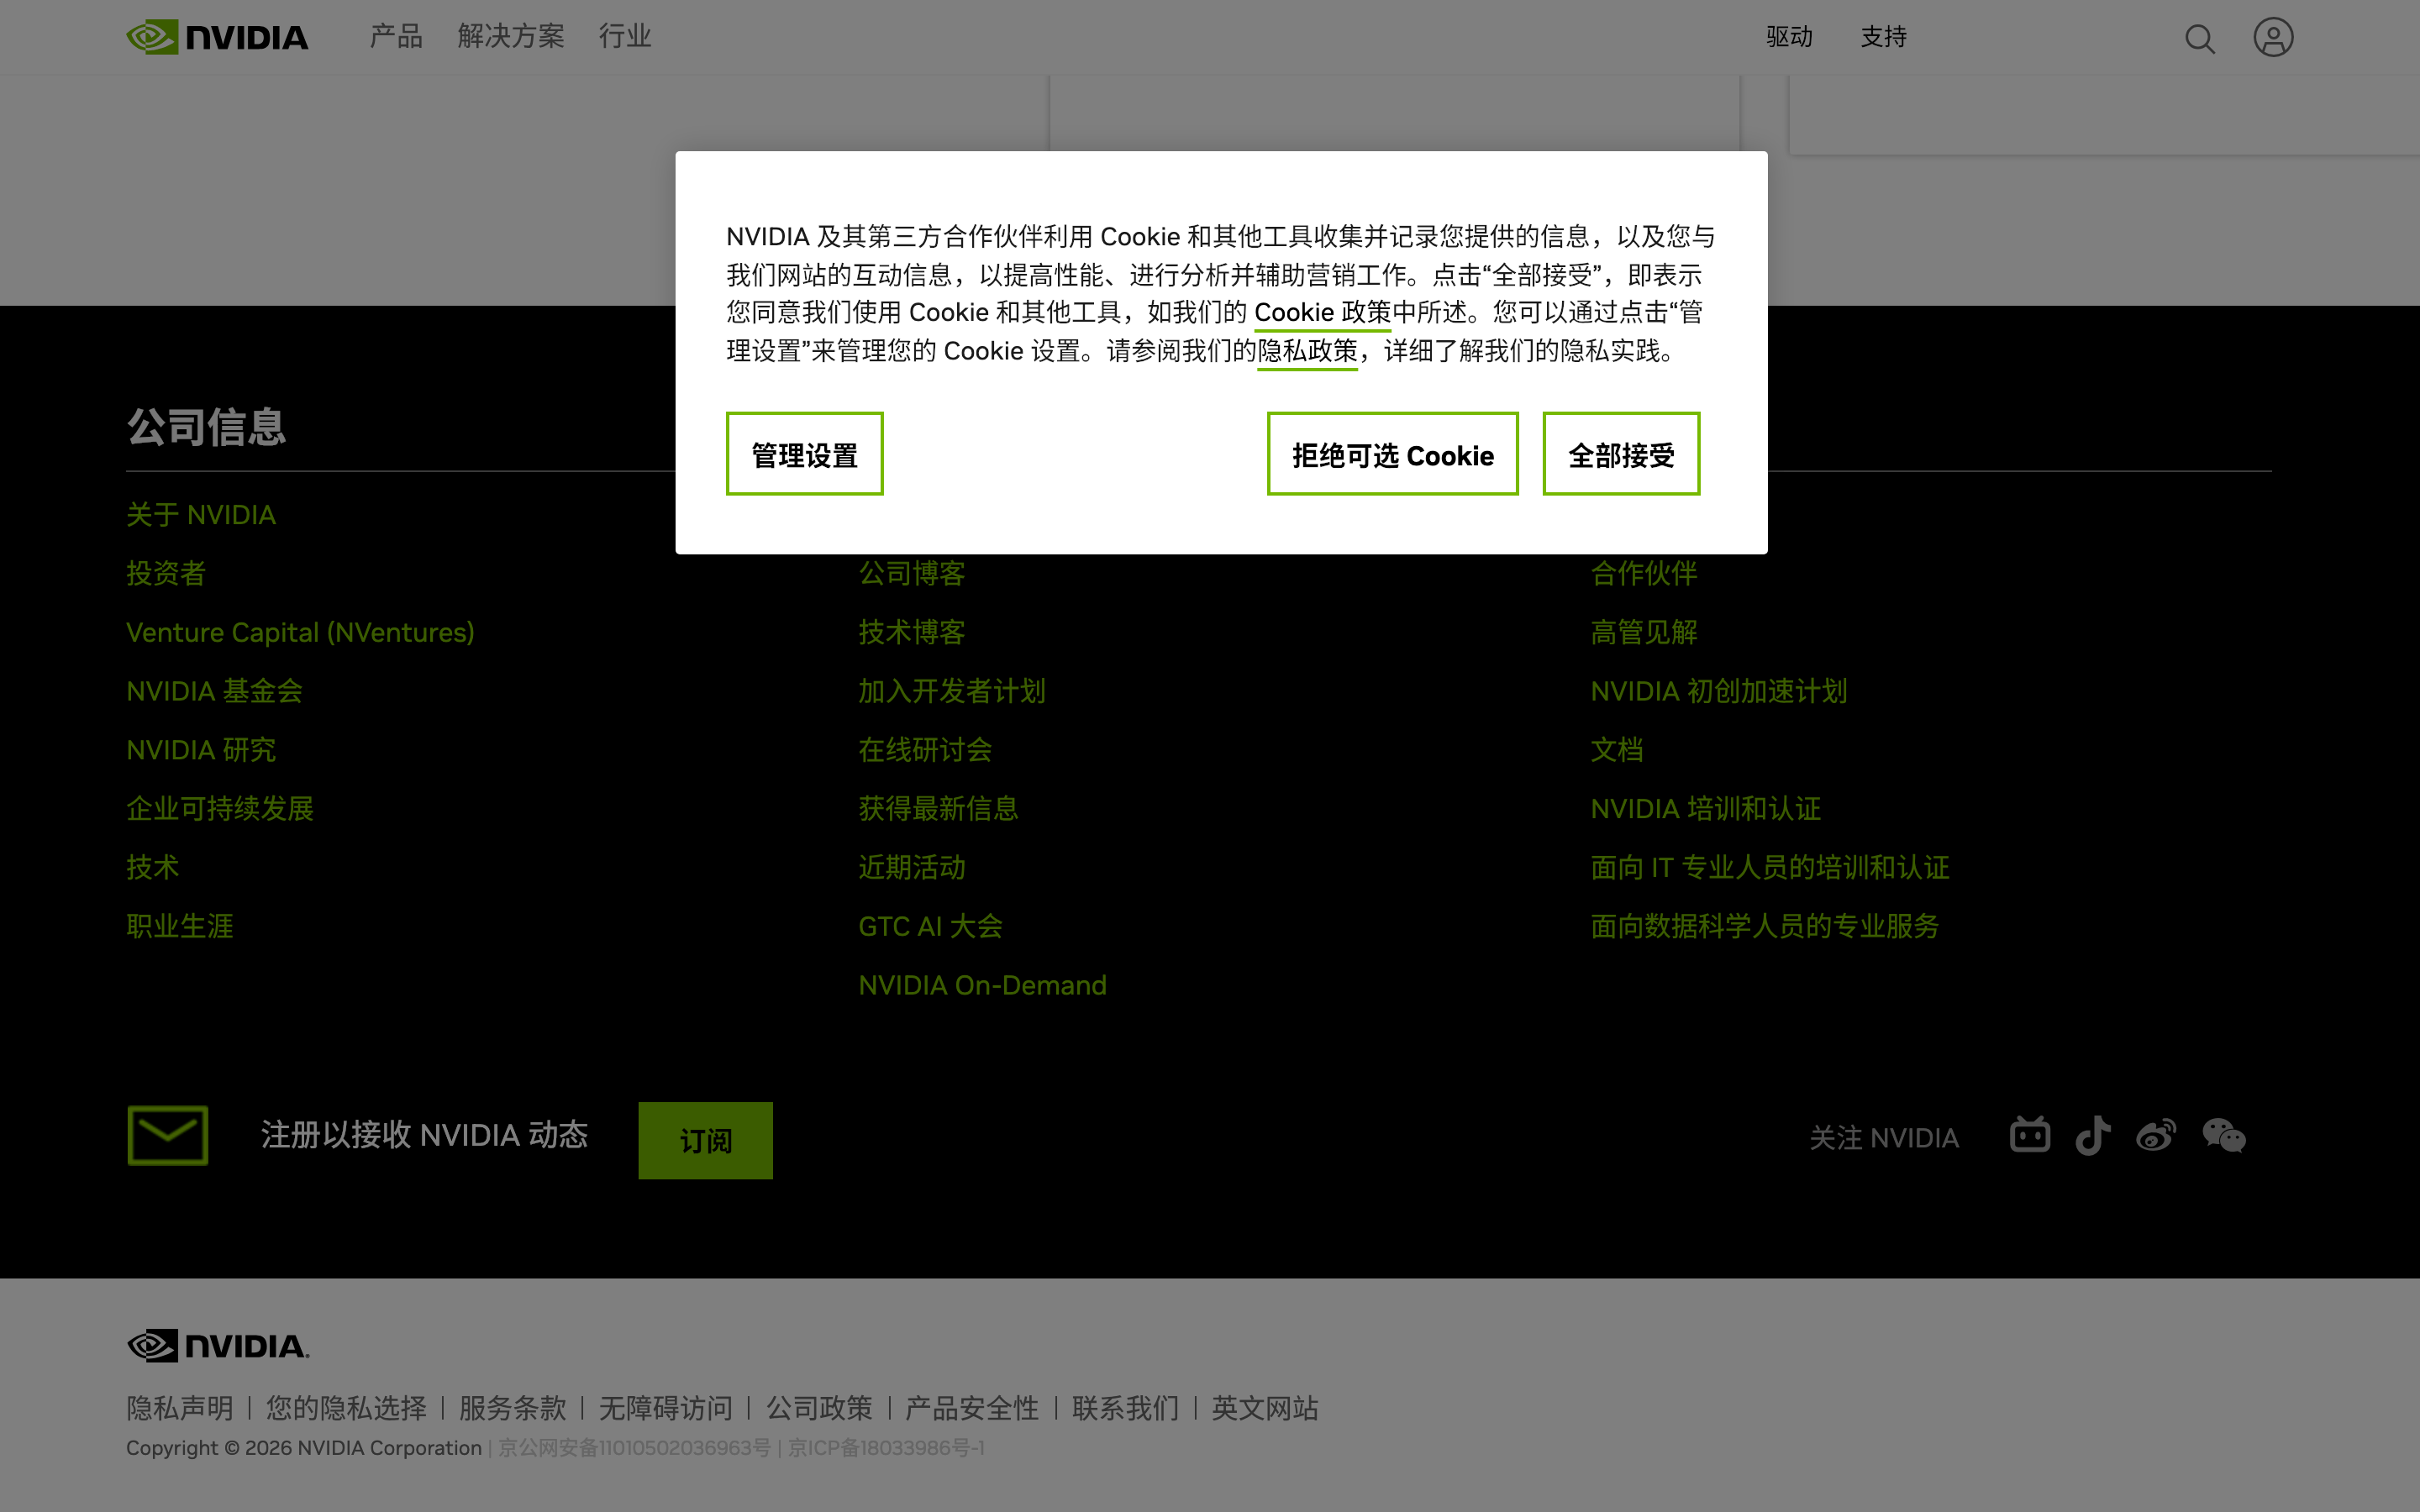2420x1512 pixels.
Task: Accept all cookies with 全部接受
Action: [1621, 454]
